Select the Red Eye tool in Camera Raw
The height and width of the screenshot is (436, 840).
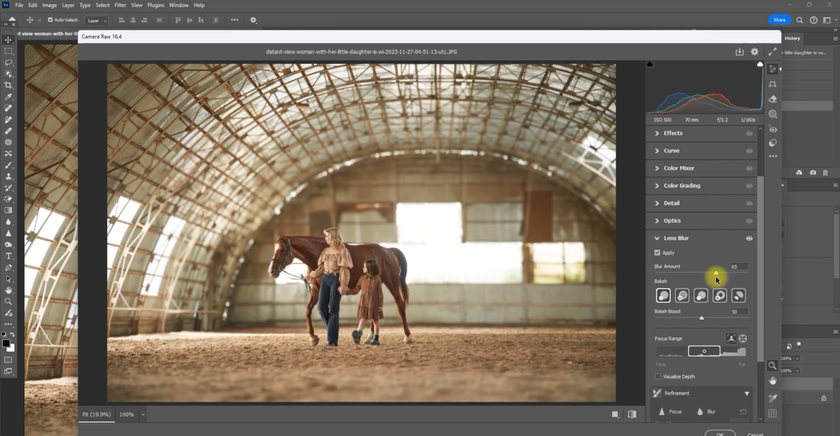[x=772, y=130]
